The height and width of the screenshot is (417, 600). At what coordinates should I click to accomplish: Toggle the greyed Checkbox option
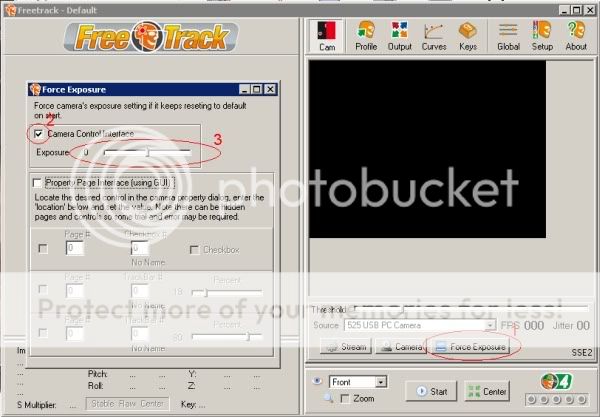point(194,250)
